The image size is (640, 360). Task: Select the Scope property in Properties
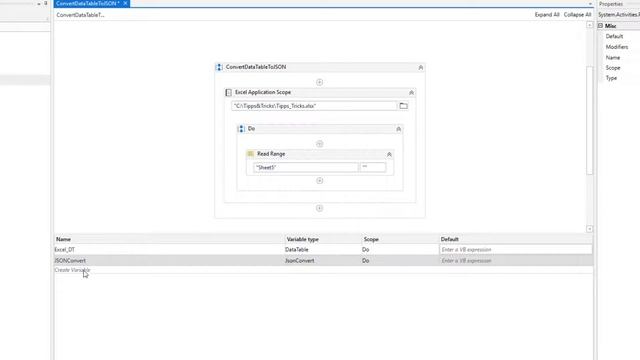point(613,68)
